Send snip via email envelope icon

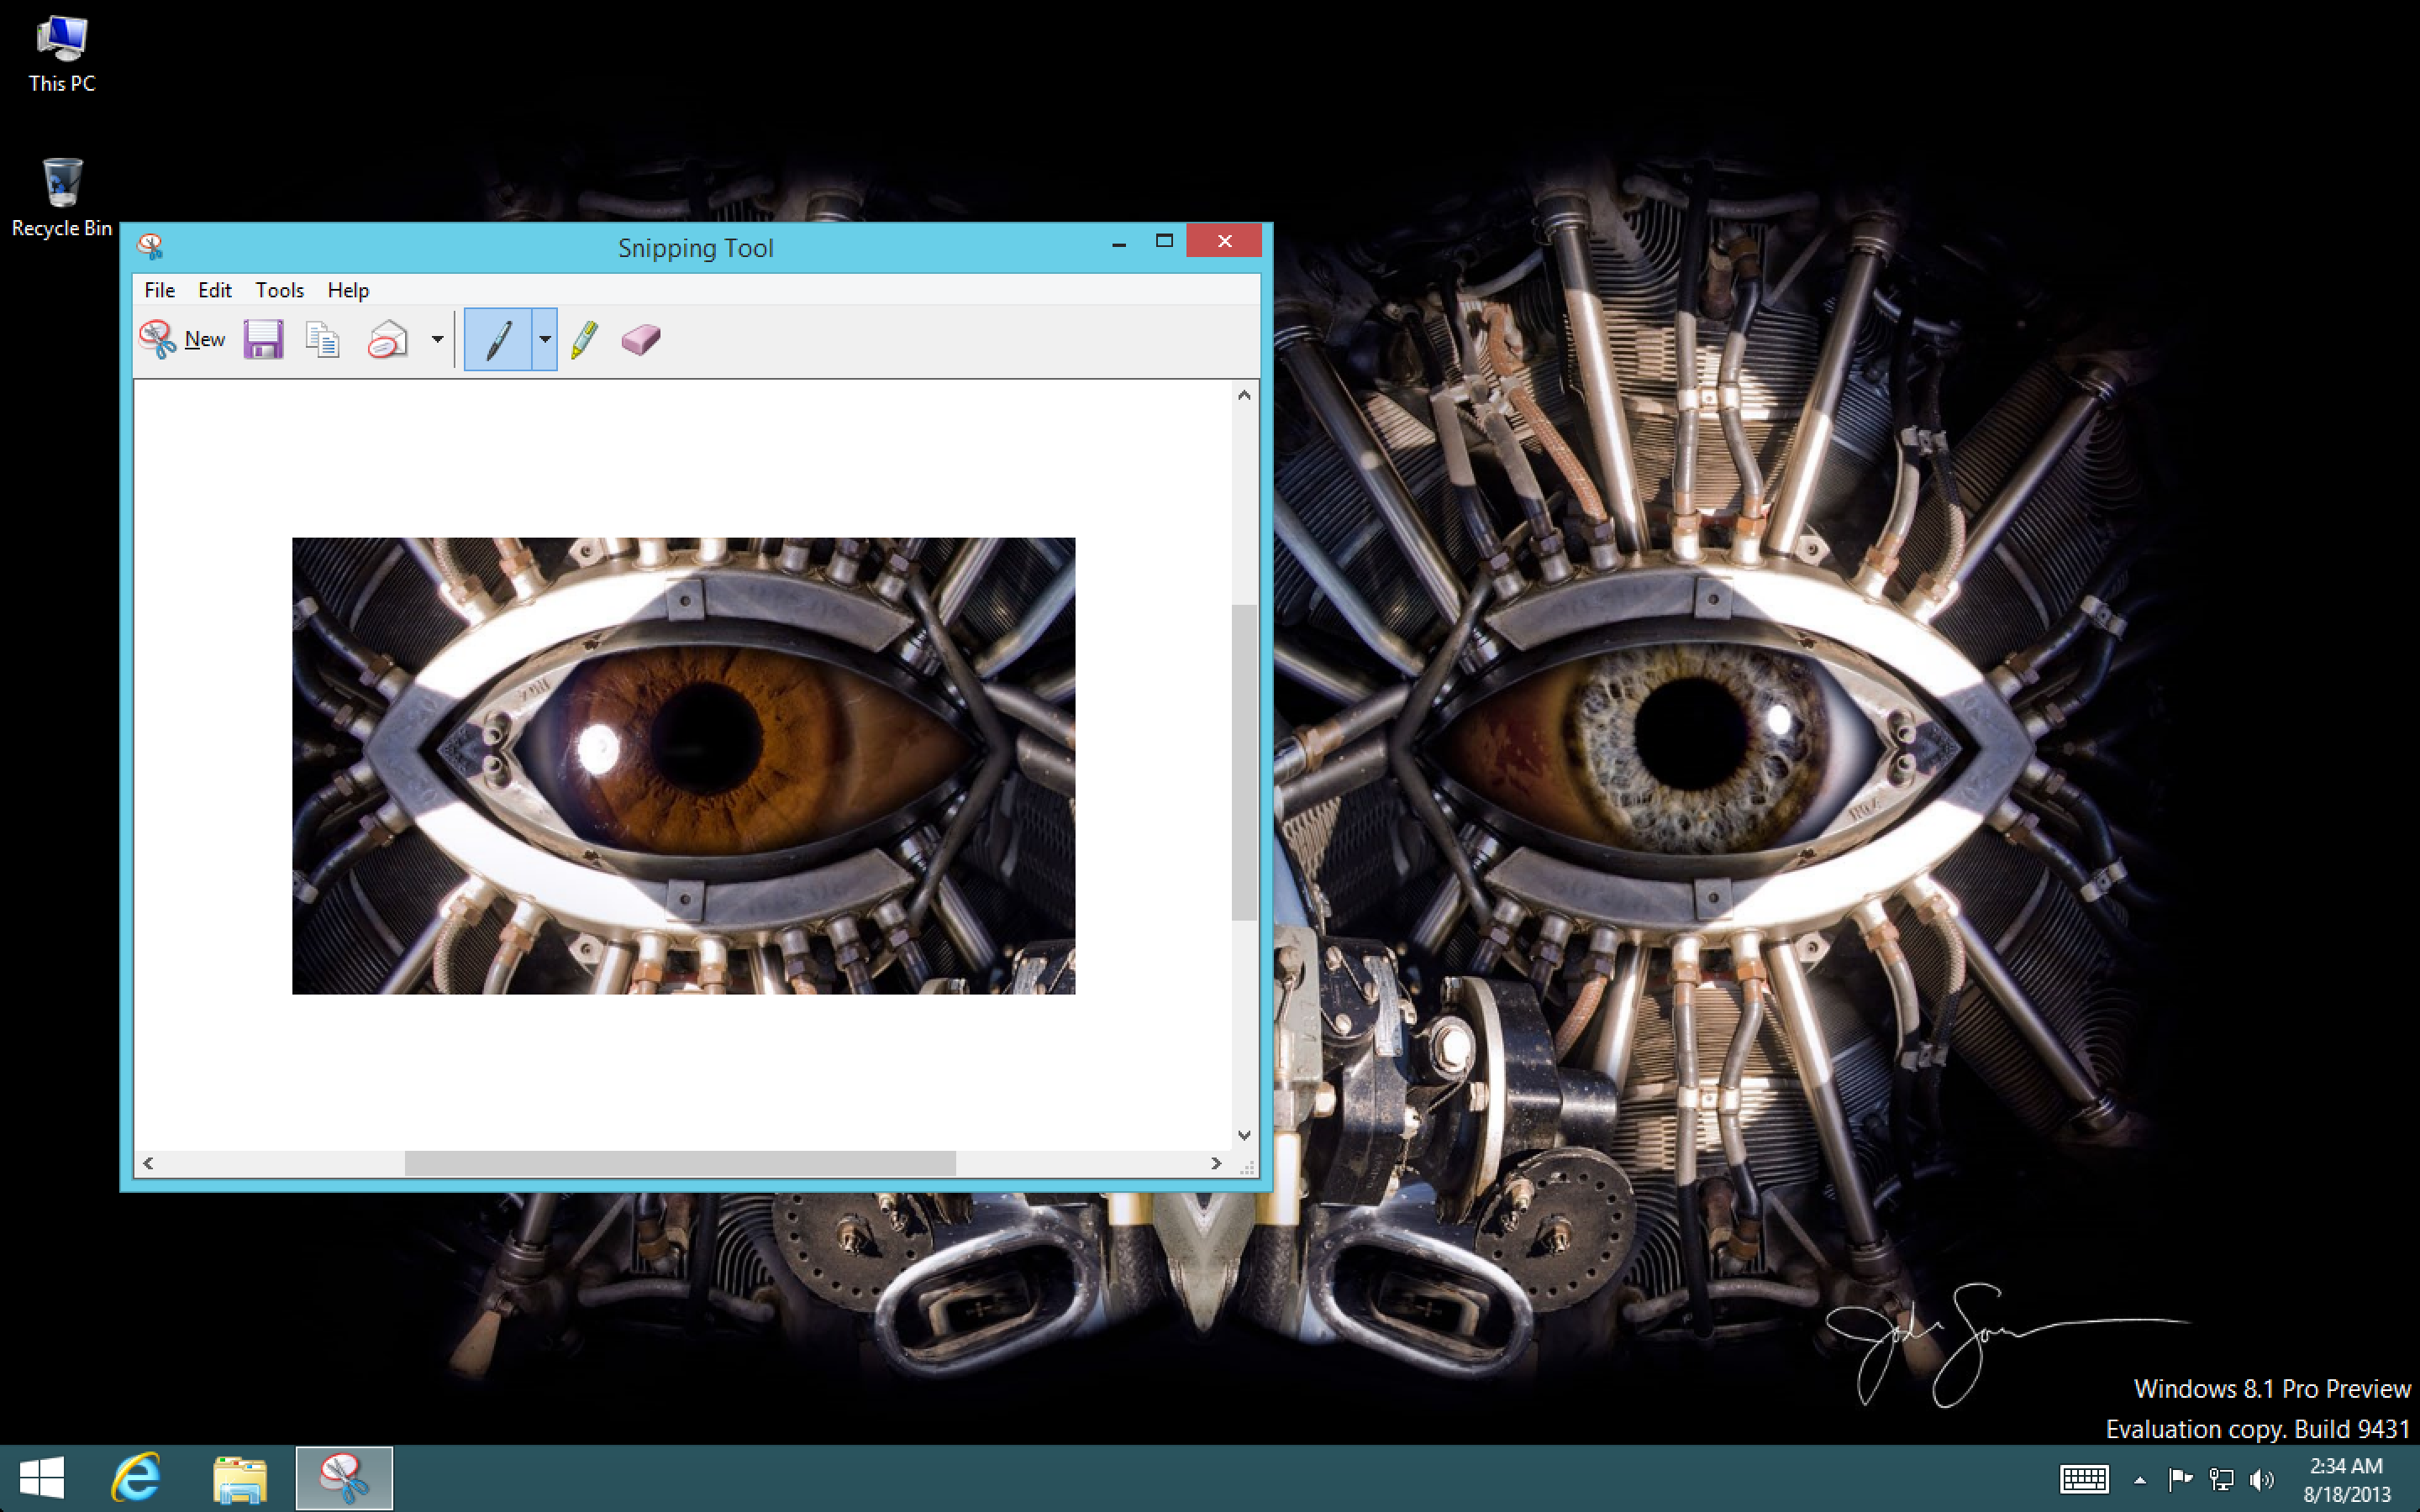click(388, 339)
